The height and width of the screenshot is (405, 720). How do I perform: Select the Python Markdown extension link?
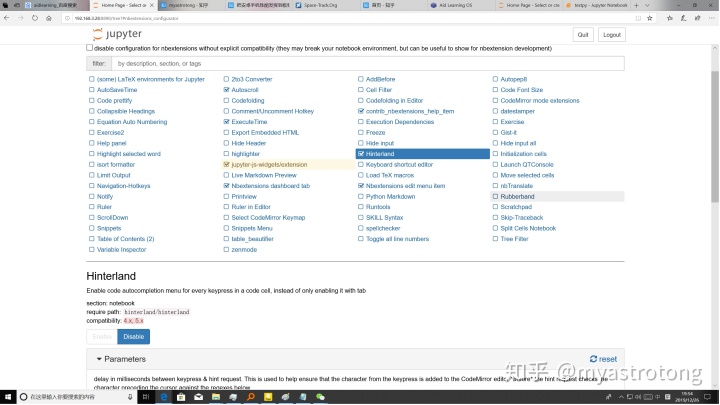coord(390,197)
